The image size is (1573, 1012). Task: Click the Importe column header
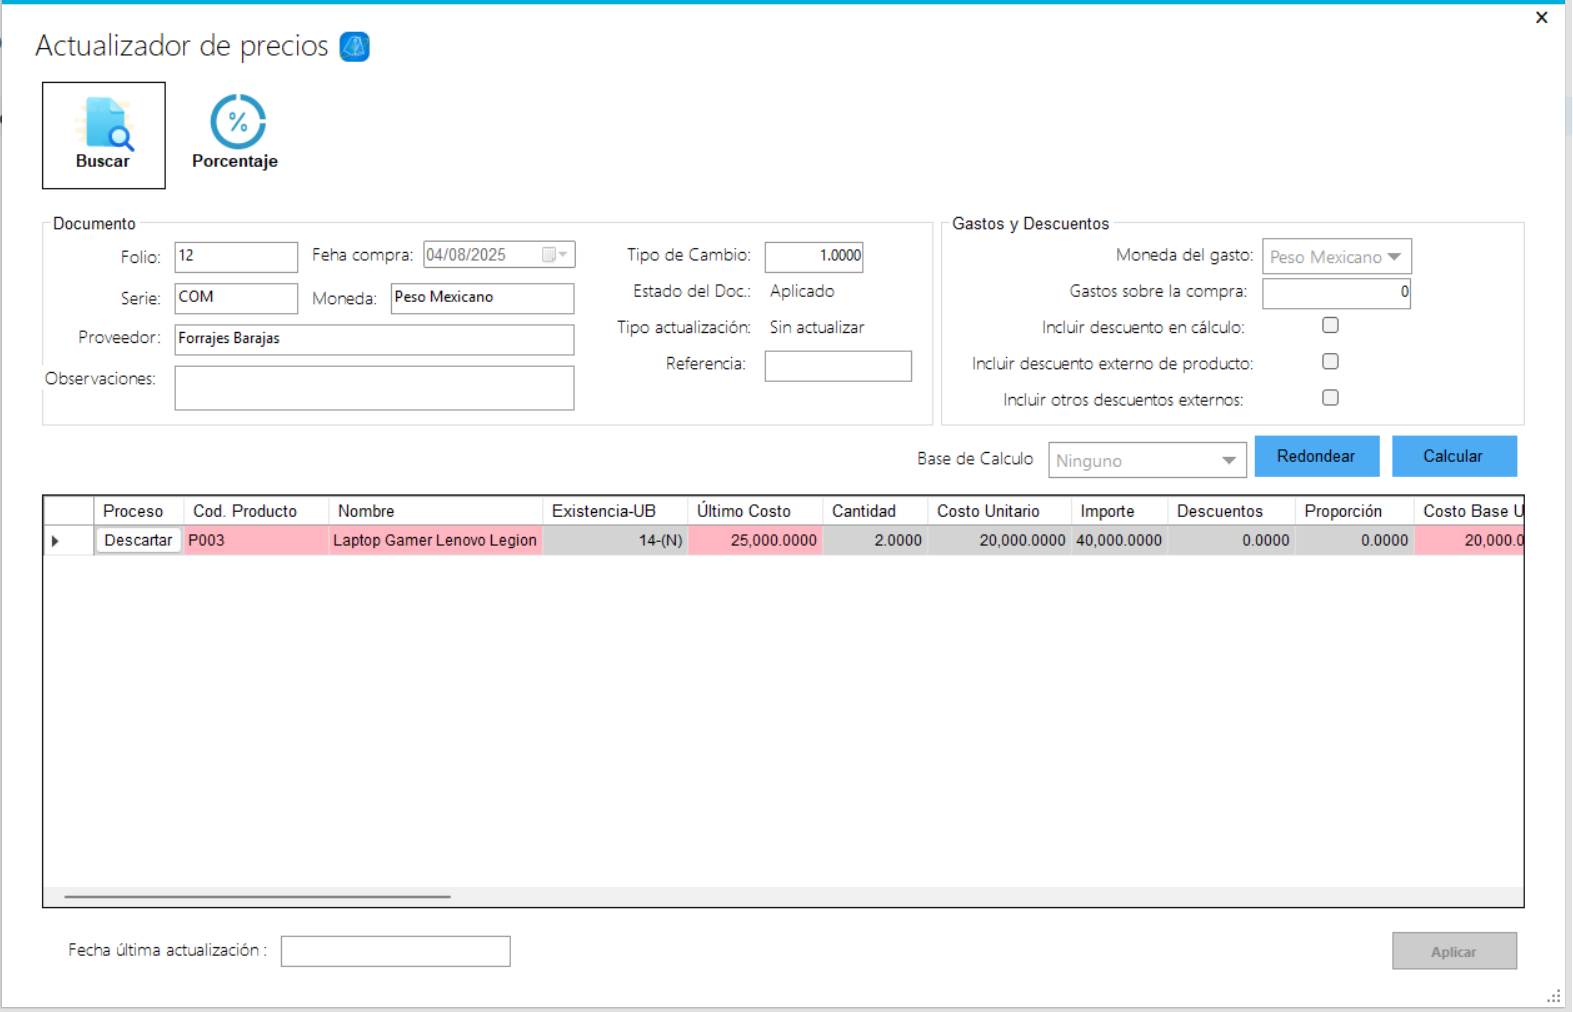pos(1119,511)
